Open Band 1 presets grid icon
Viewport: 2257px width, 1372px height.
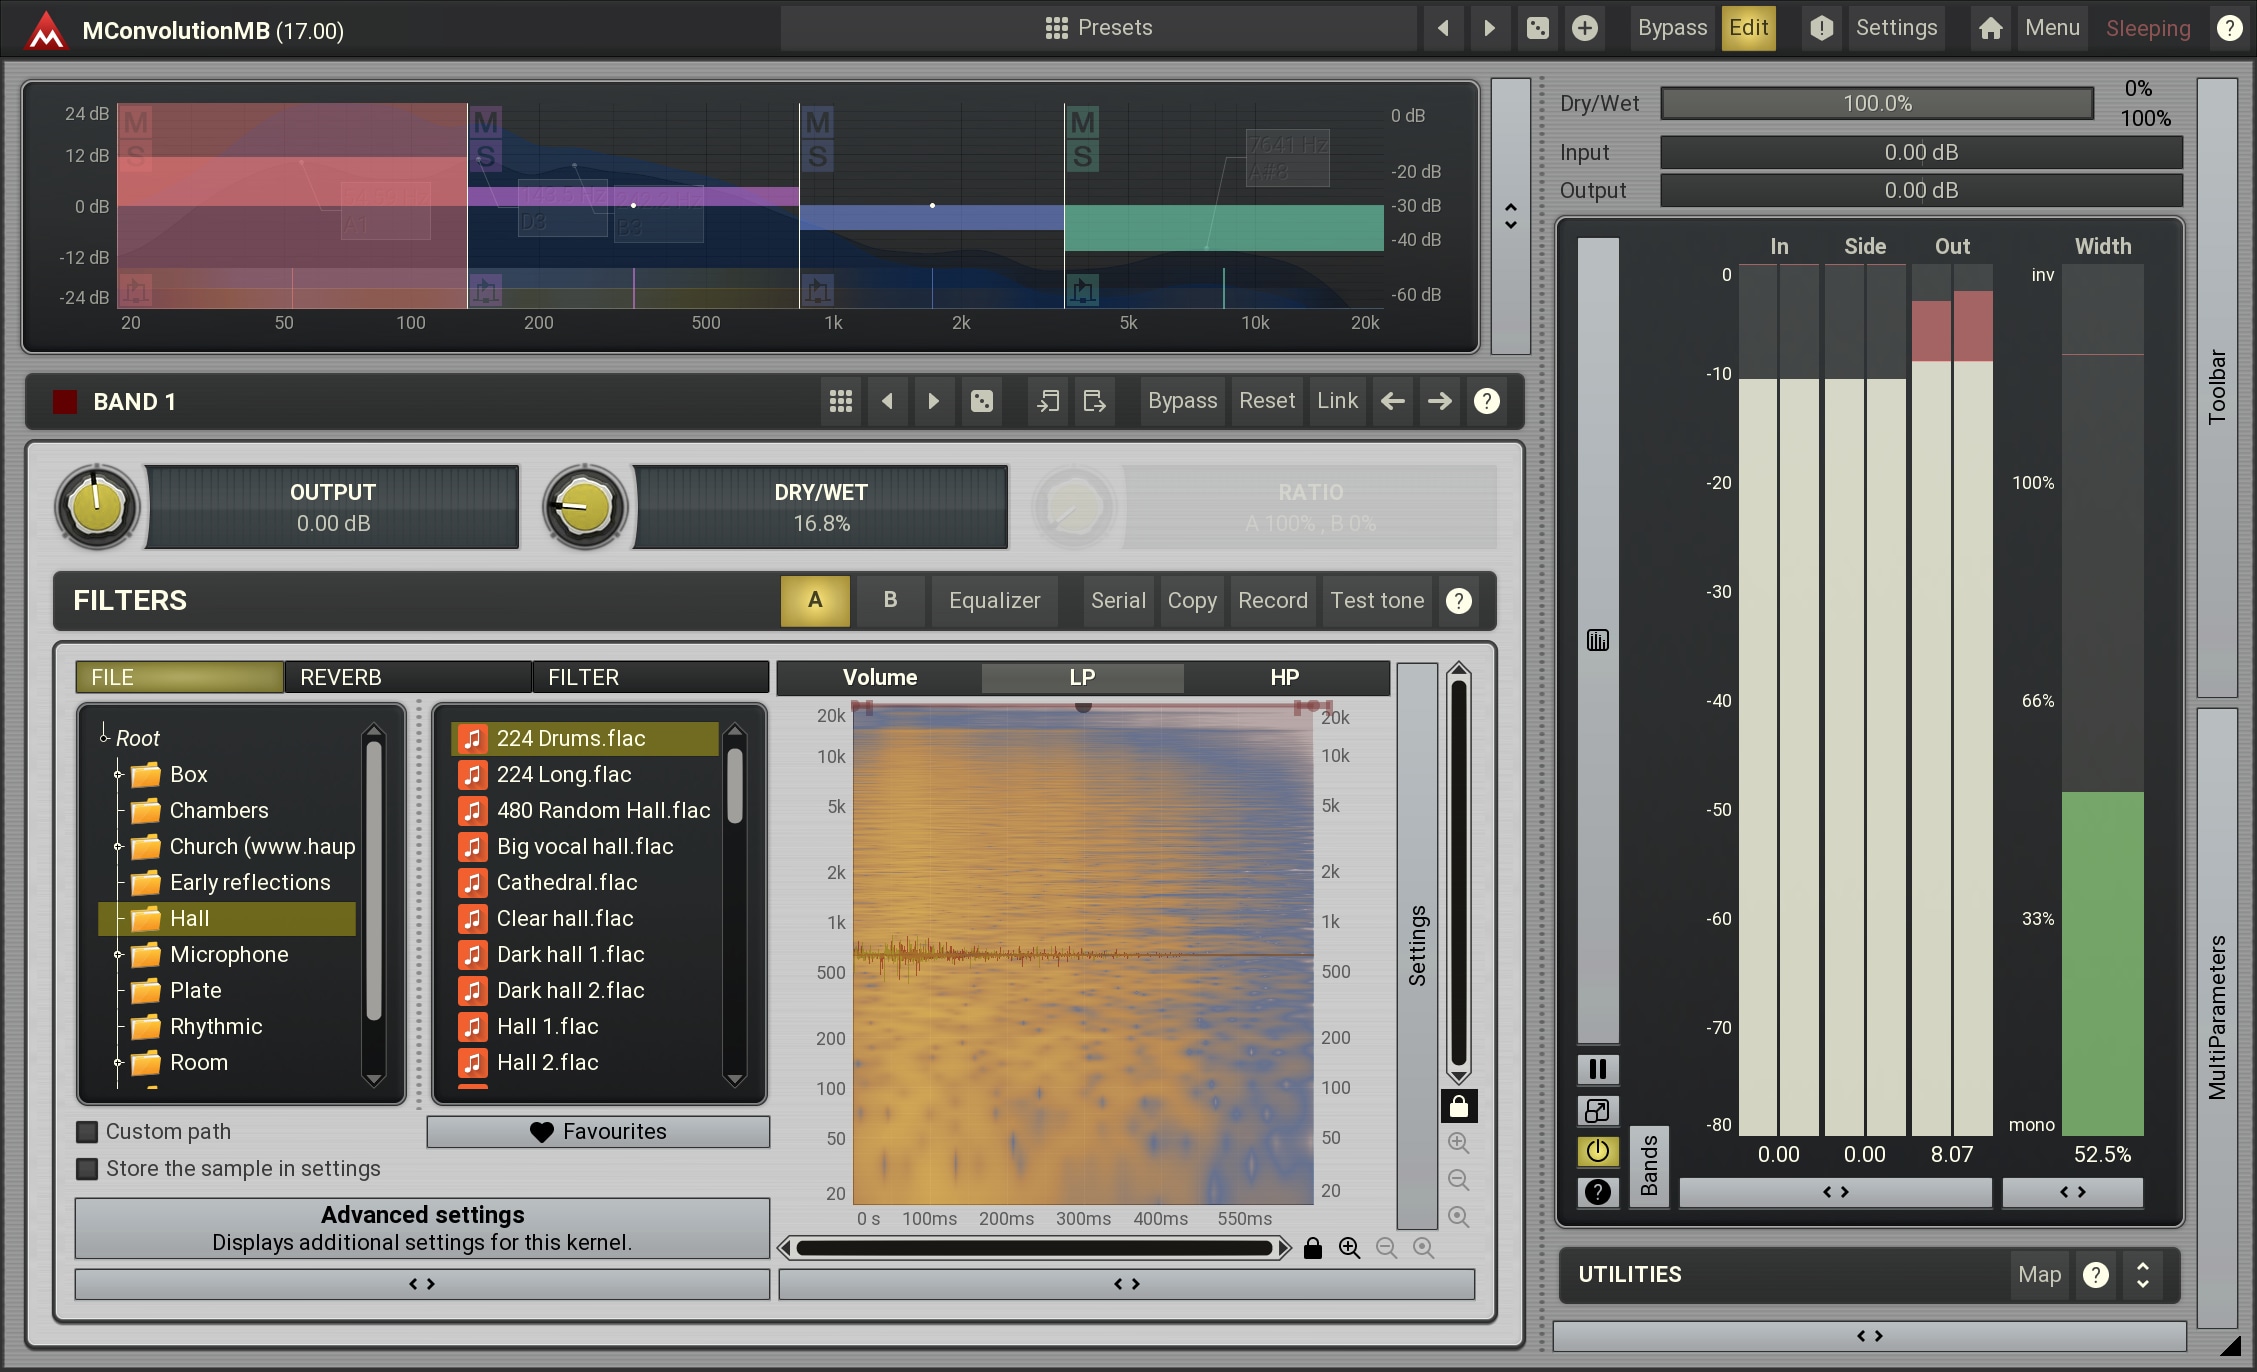tap(841, 401)
